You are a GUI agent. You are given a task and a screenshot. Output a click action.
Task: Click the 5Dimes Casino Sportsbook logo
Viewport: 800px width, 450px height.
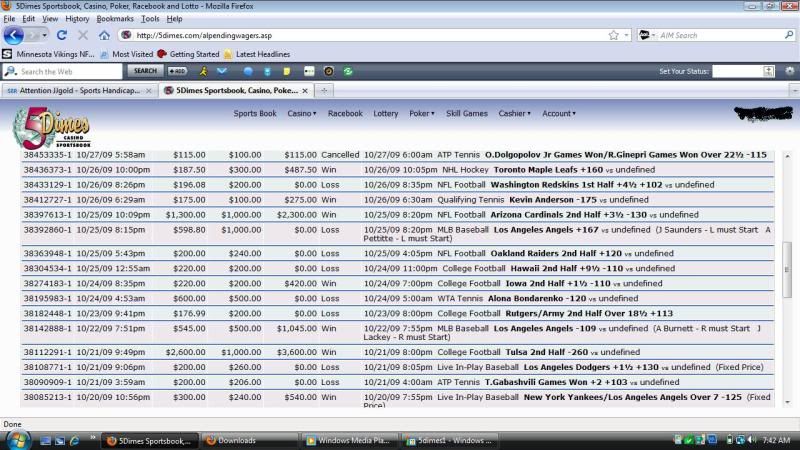52,128
